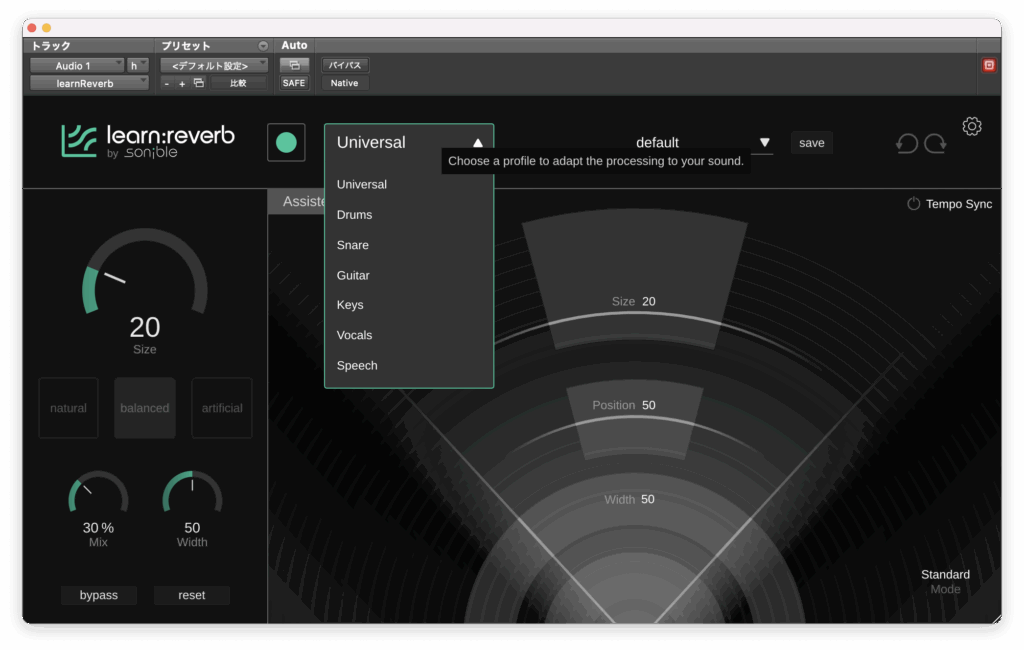This screenshot has width=1024, height=650.
Task: Click the copy settings icon beside the plus
Action: pyautogui.click(x=199, y=83)
